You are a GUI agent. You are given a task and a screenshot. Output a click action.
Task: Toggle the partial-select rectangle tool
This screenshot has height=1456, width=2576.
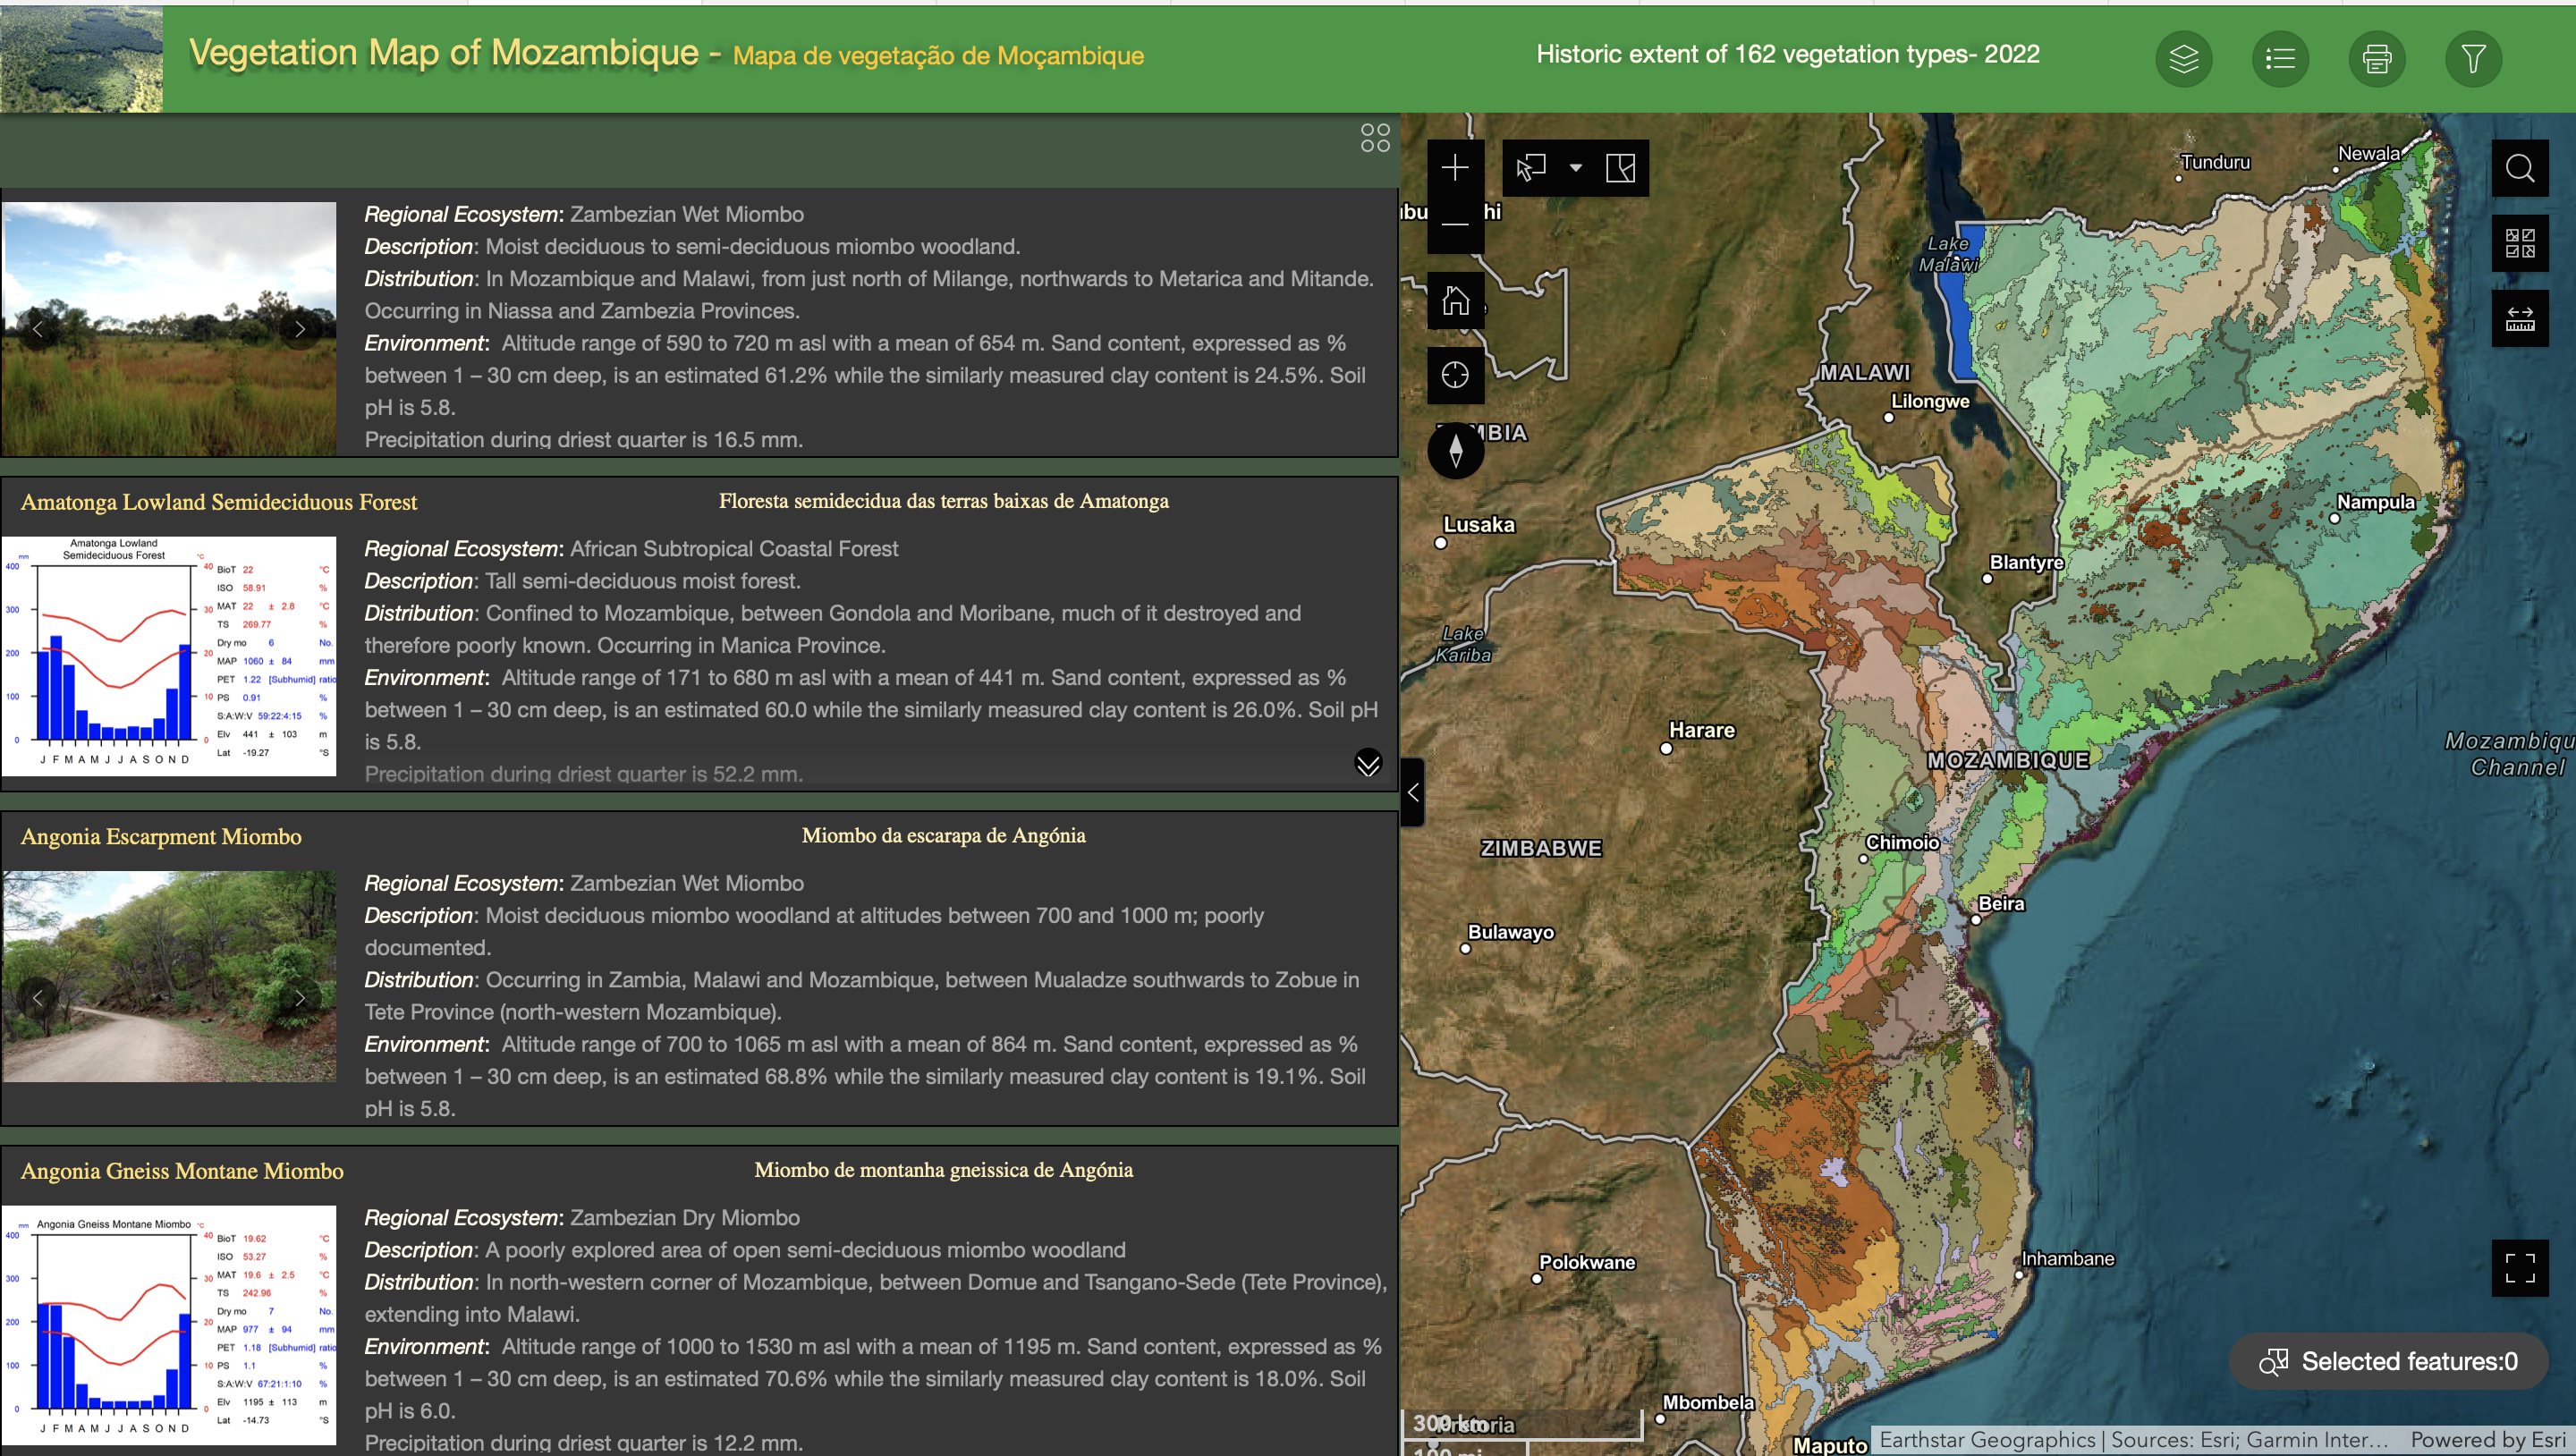pos(1620,168)
